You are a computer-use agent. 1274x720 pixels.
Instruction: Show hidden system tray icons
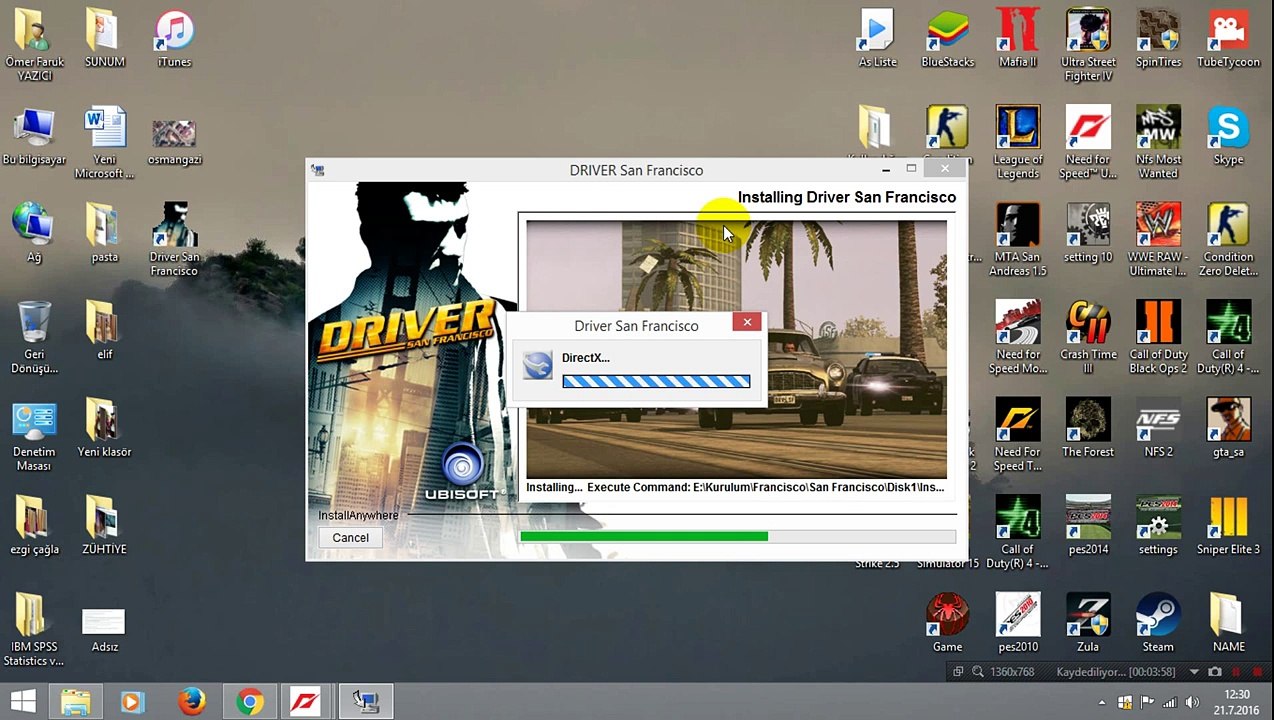pos(1103,703)
